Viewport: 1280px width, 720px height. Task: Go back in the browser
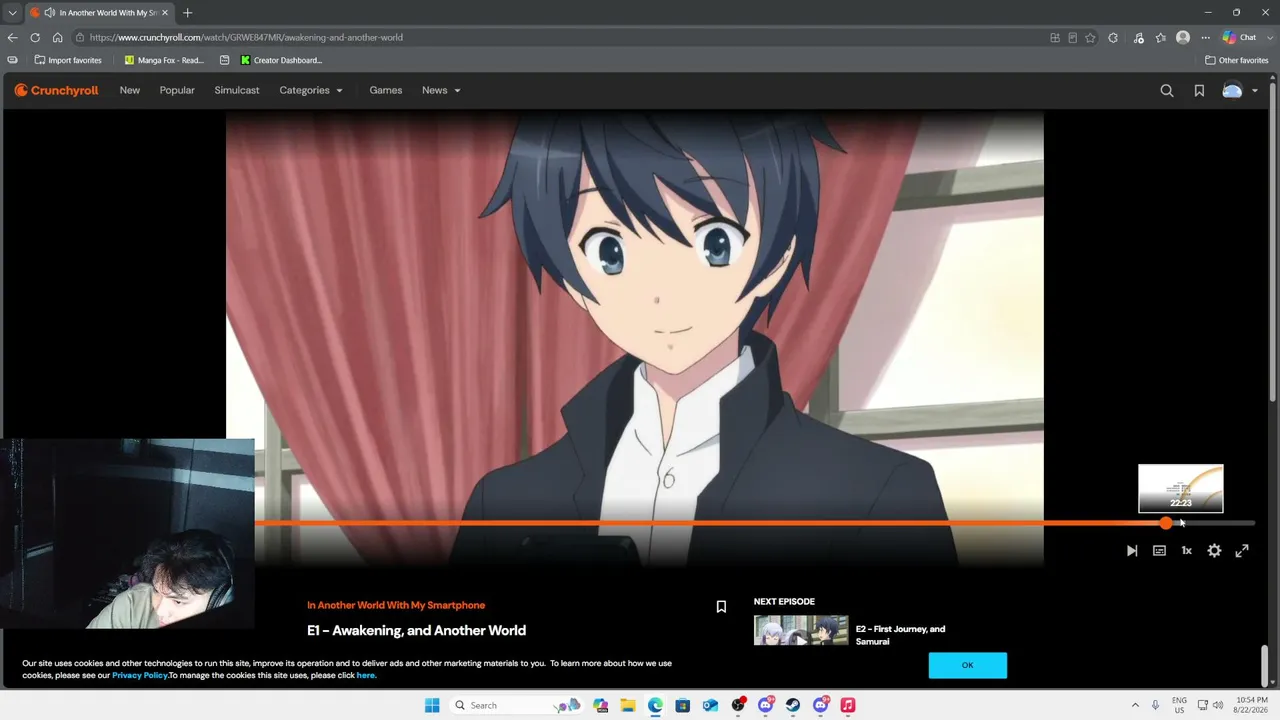click(13, 37)
